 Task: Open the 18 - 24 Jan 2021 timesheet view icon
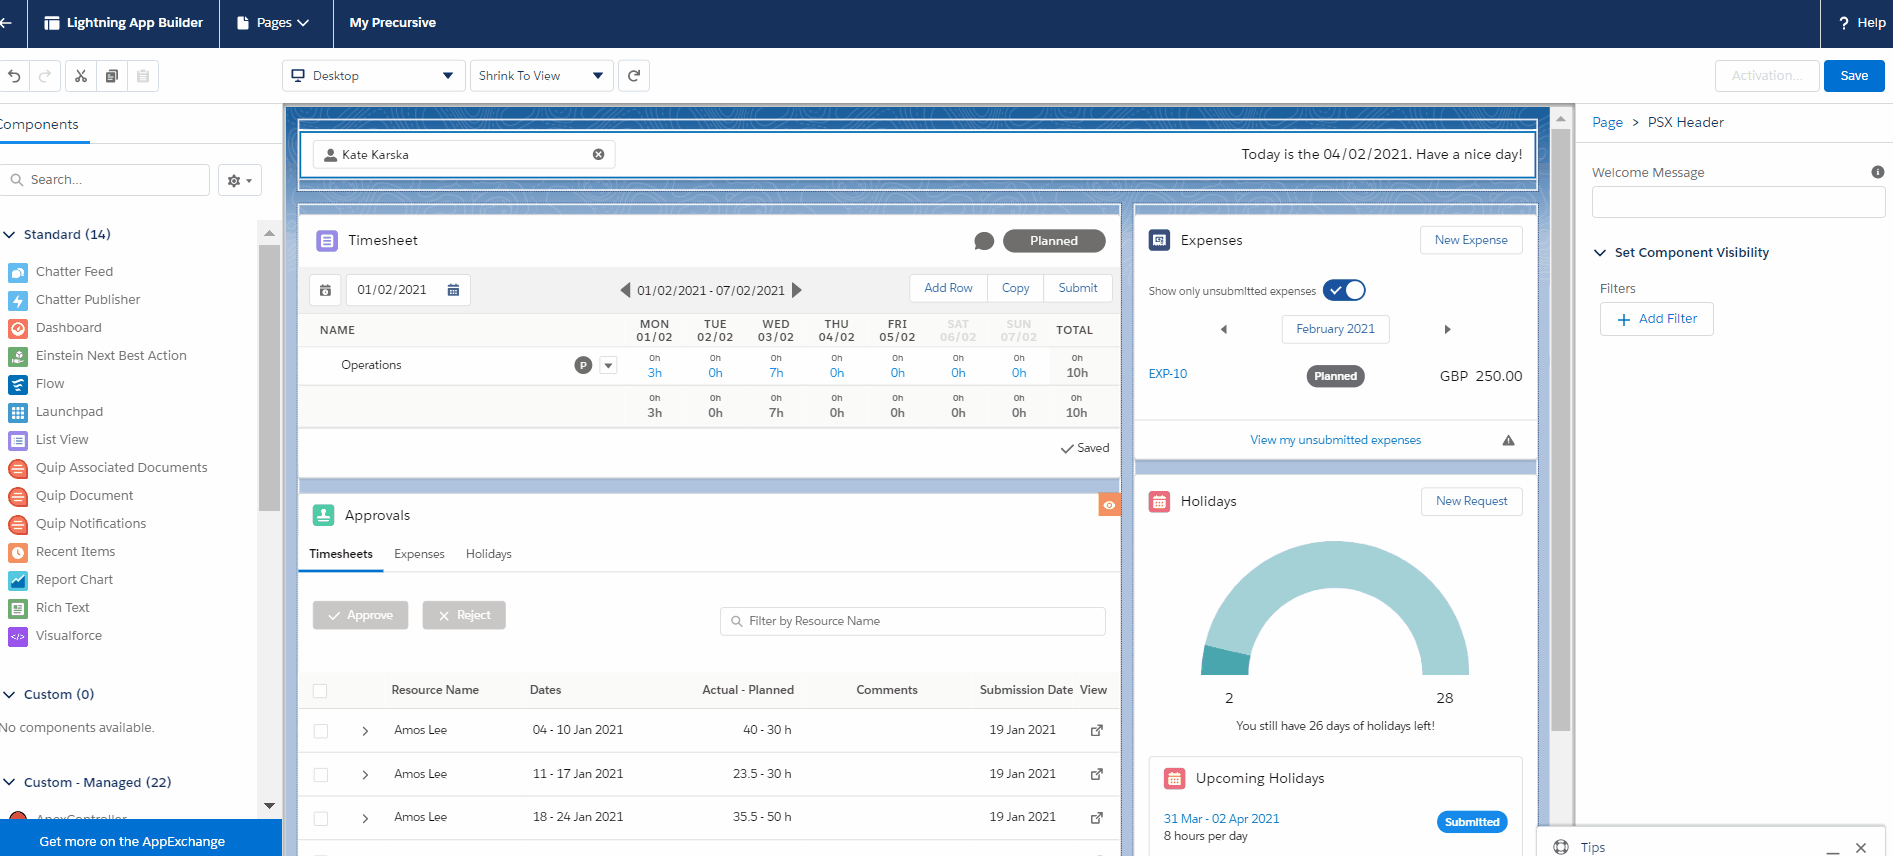click(1097, 817)
